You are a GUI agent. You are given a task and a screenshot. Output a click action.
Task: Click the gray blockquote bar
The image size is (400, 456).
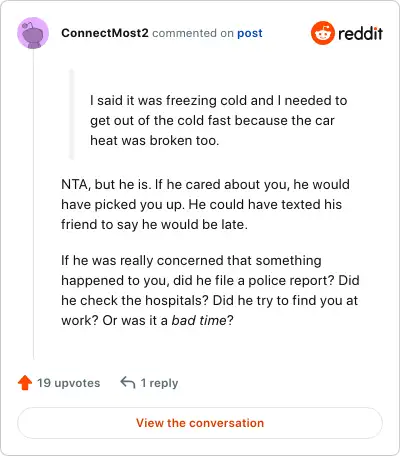(x=71, y=114)
